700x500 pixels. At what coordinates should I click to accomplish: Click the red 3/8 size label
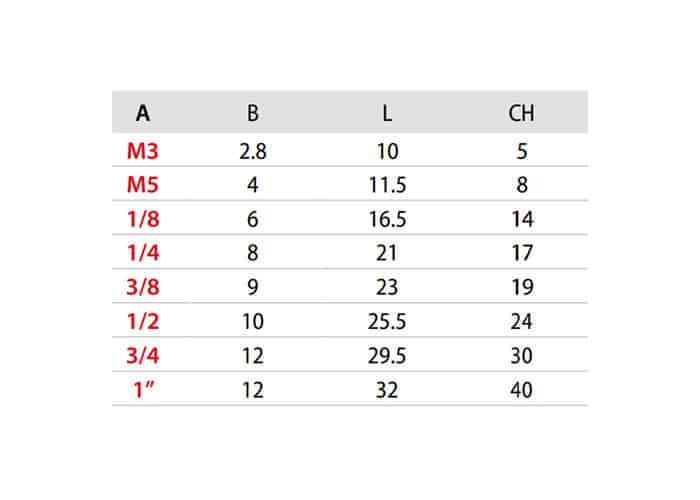[143, 287]
